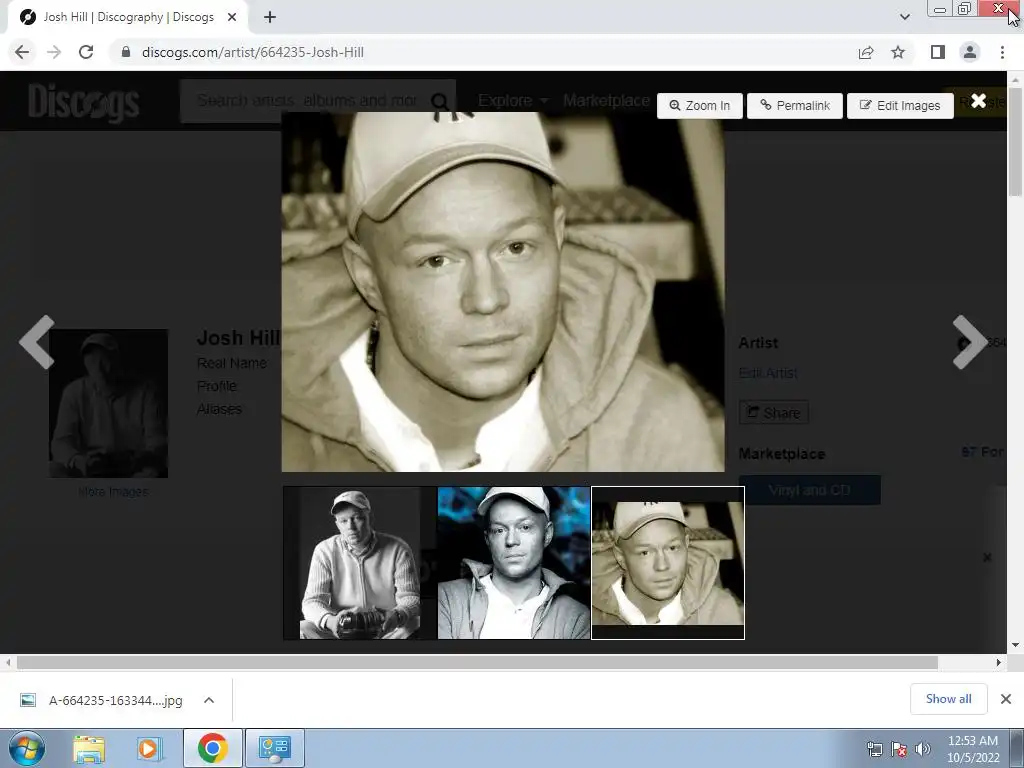
Task: Select the third sepia thumbnail
Action: tap(667, 563)
